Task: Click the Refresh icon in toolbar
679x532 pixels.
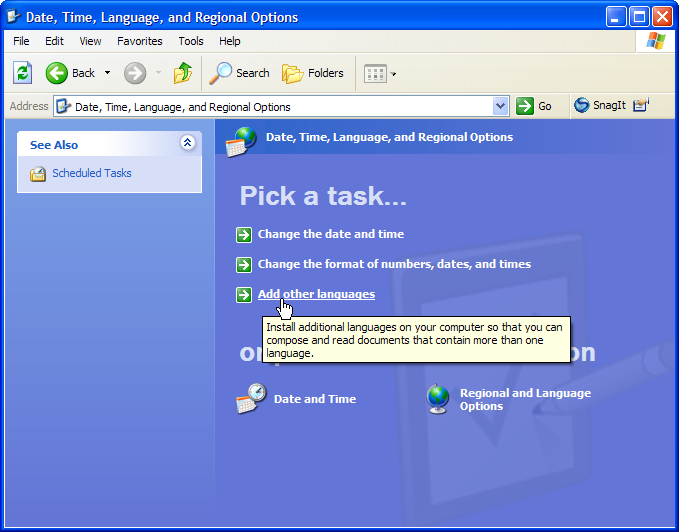Action: tap(22, 73)
